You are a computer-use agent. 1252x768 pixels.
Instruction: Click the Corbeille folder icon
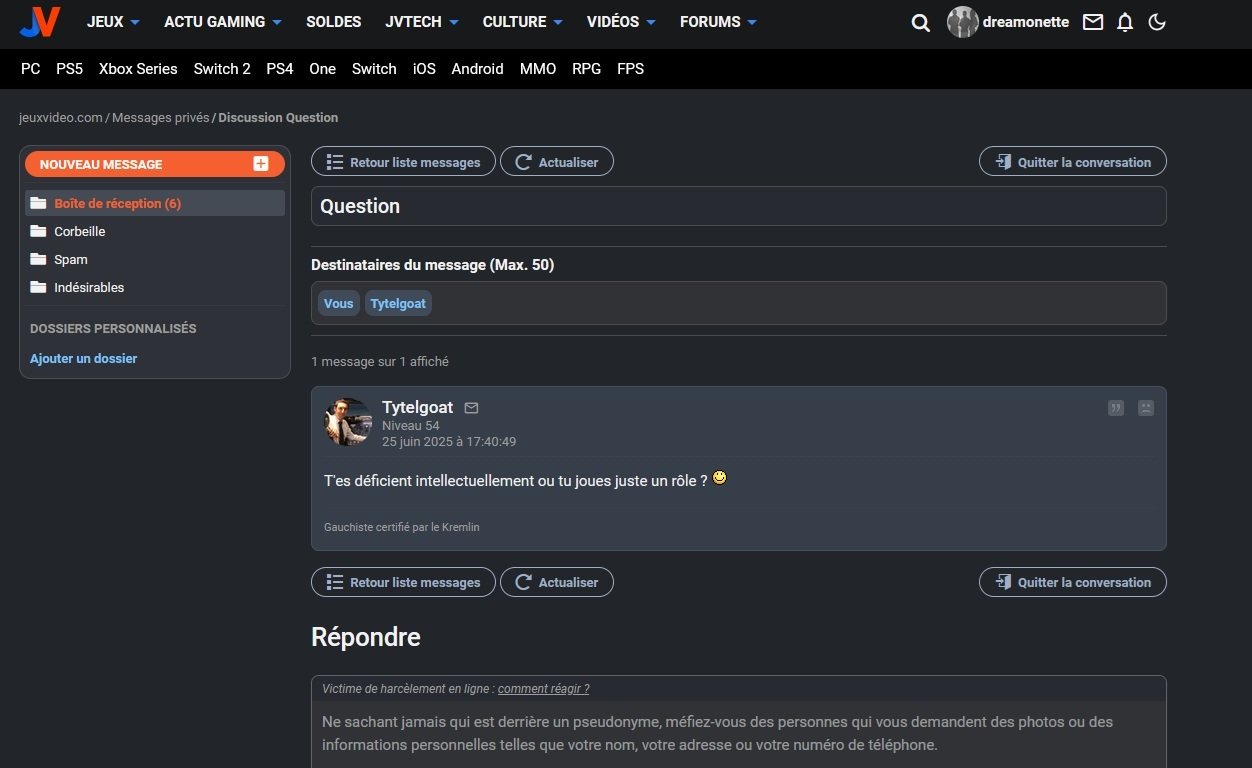coord(38,231)
